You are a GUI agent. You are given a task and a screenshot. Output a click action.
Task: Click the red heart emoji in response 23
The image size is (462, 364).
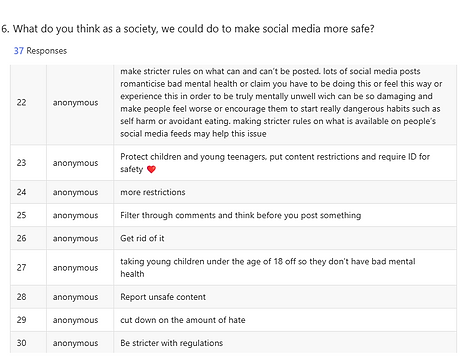151,169
